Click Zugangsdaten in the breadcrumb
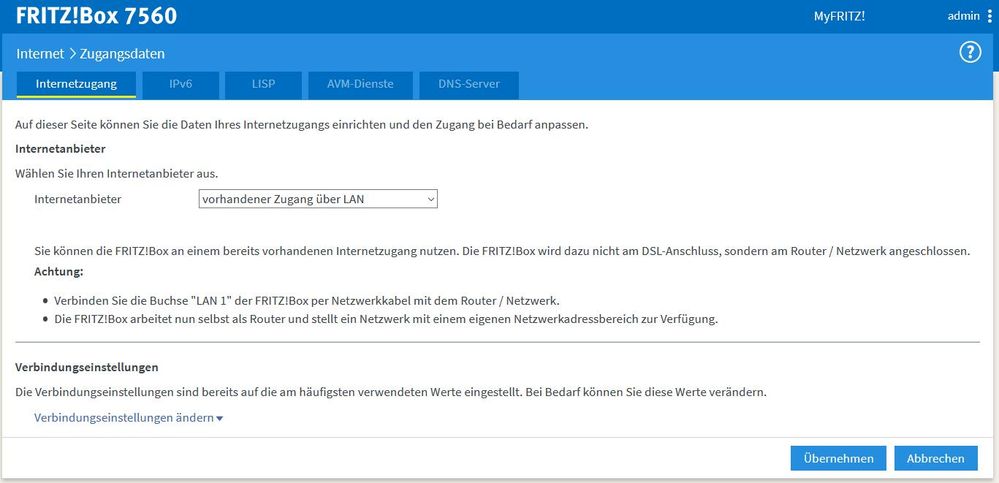Screen dimensions: 999x483 pyautogui.click(x=122, y=54)
